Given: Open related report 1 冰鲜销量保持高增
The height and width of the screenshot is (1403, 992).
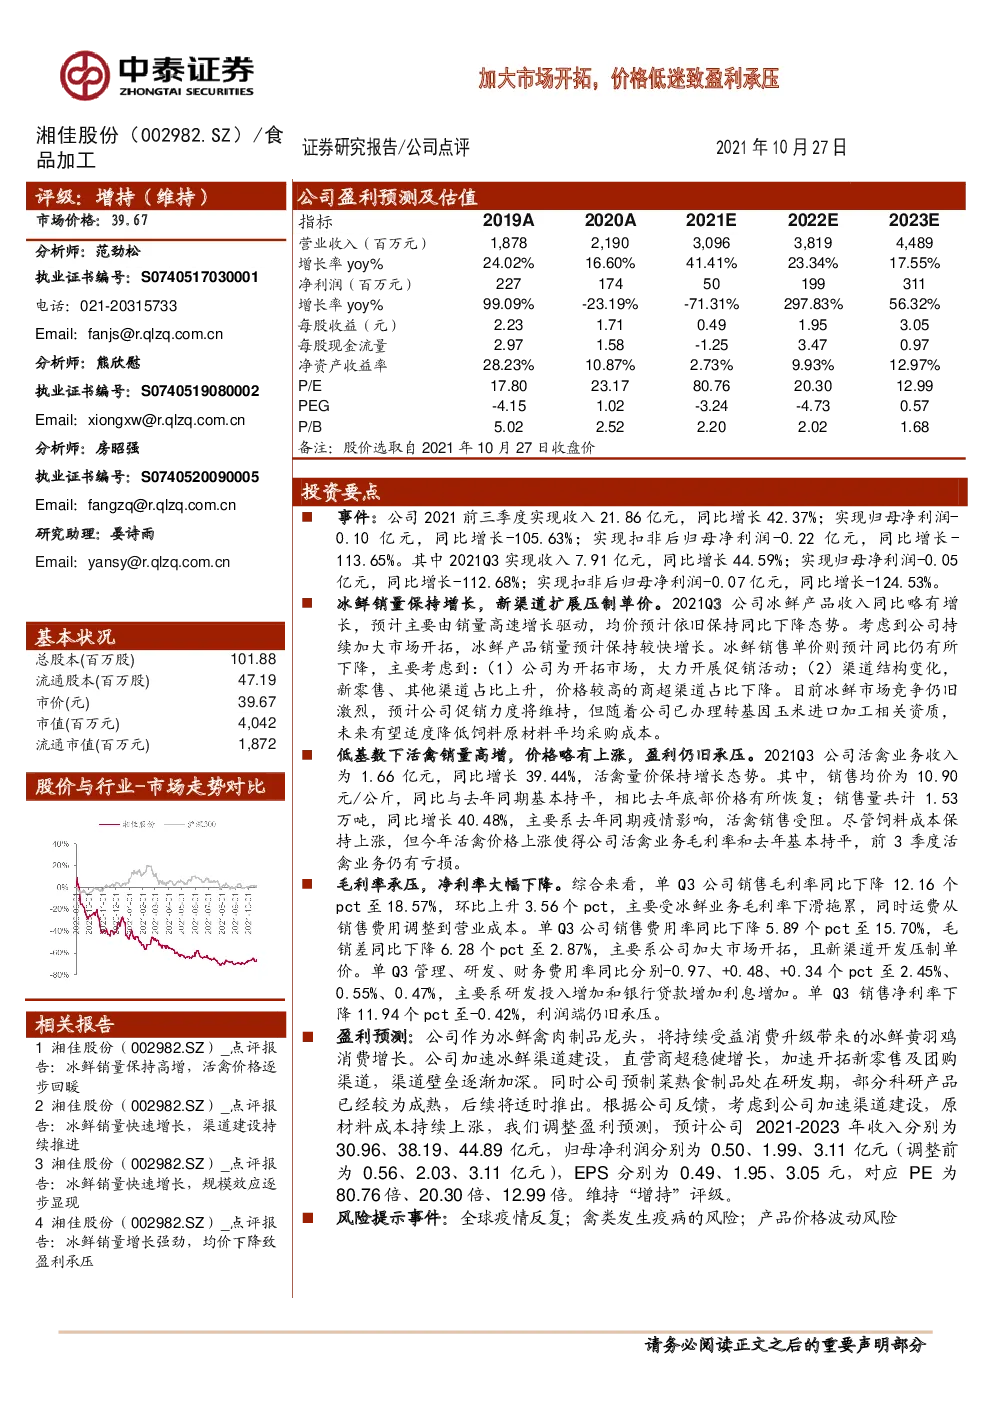Looking at the screenshot, I should click(x=156, y=1067).
